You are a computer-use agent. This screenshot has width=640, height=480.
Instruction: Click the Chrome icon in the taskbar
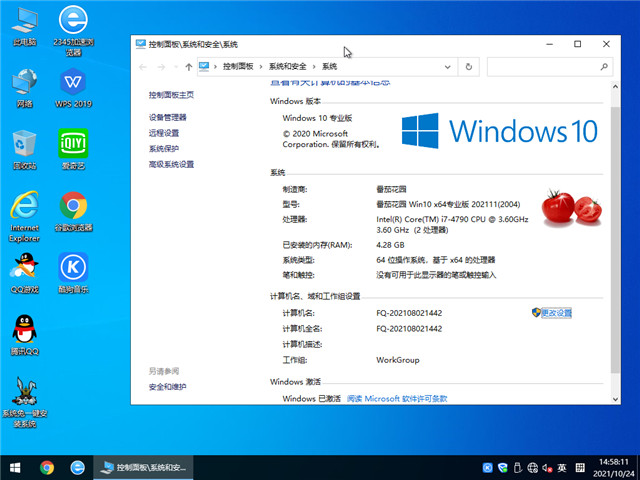pyautogui.click(x=47, y=467)
